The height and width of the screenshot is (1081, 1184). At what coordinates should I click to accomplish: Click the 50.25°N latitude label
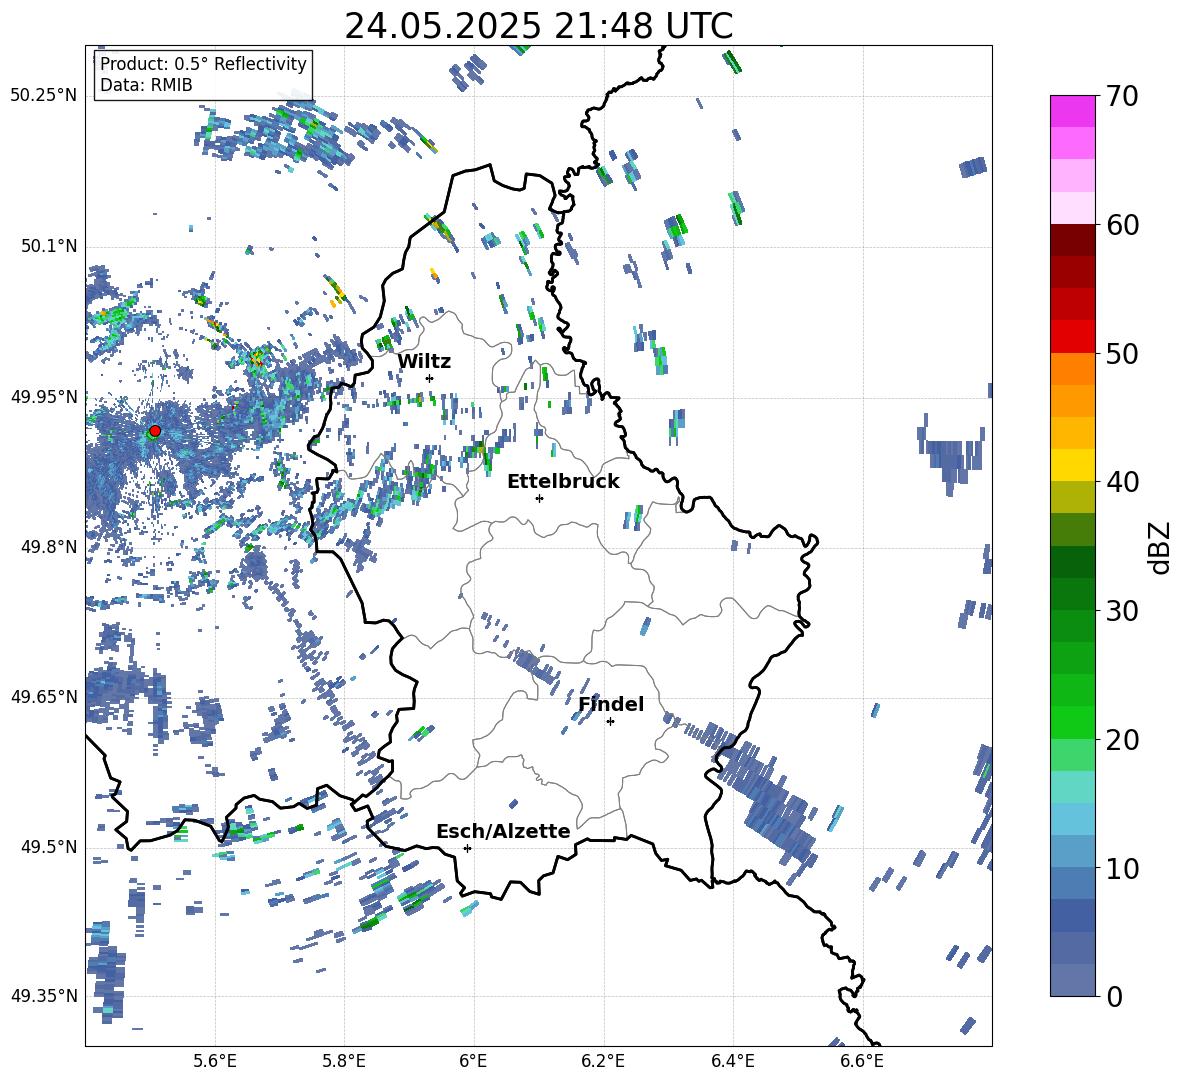(x=44, y=96)
